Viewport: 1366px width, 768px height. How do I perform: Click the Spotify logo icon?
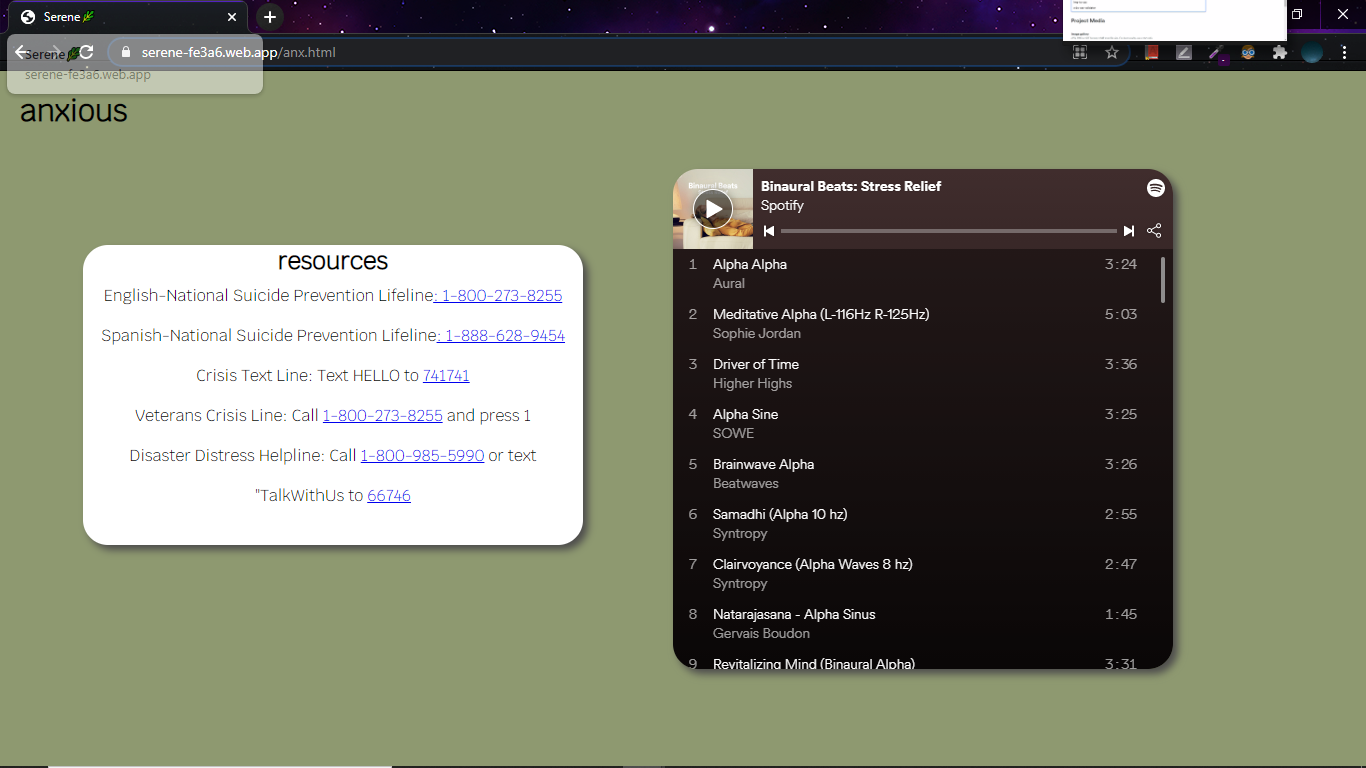point(1155,187)
